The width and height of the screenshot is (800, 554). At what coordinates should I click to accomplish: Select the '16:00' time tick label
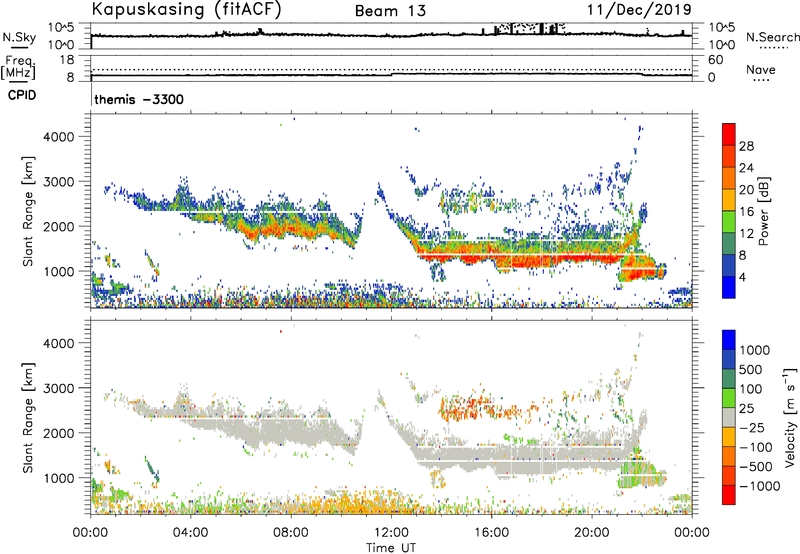point(491,533)
